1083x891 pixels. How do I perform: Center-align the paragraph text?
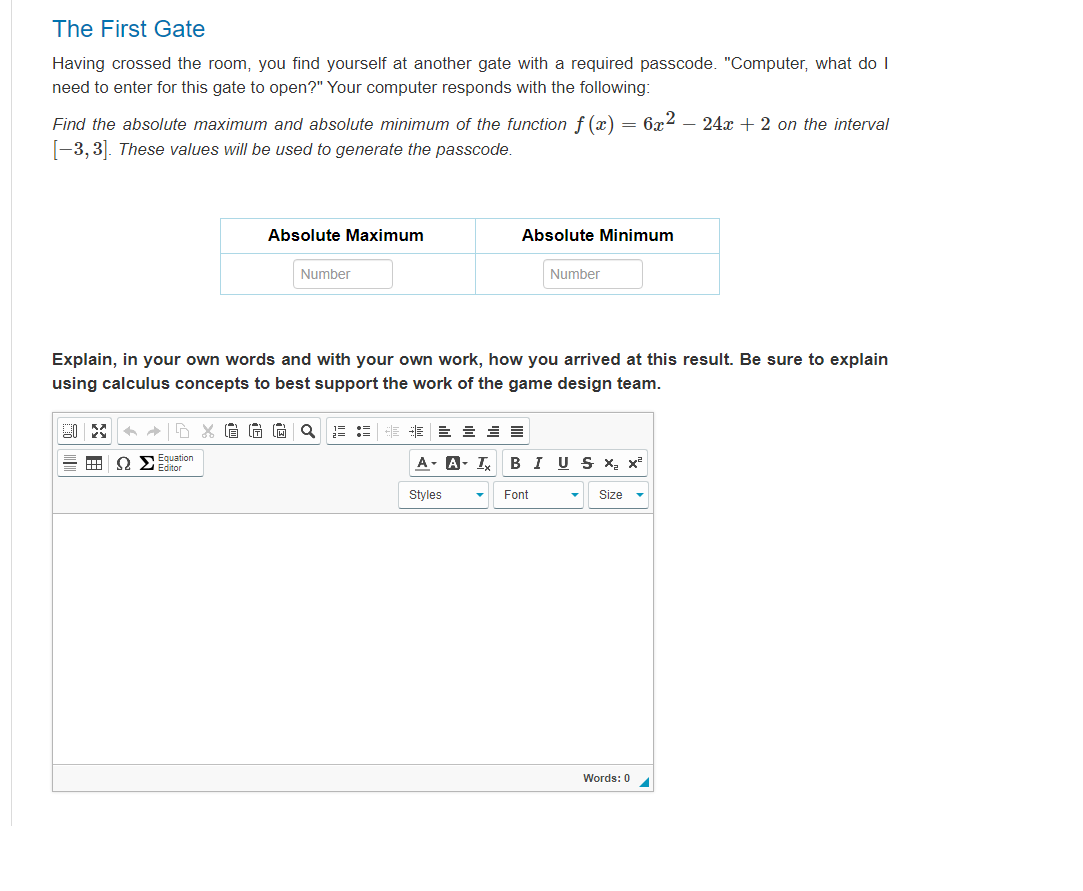(467, 430)
